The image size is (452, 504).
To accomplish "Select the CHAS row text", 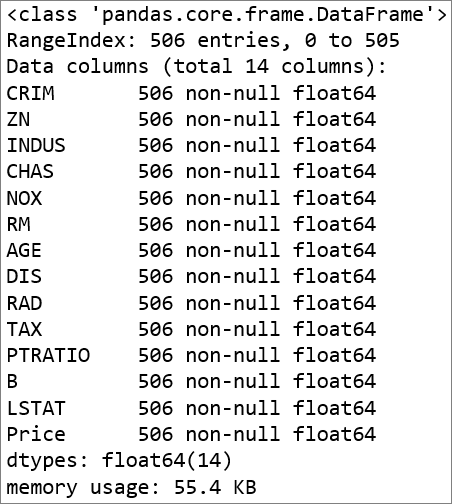I will [x=191, y=172].
